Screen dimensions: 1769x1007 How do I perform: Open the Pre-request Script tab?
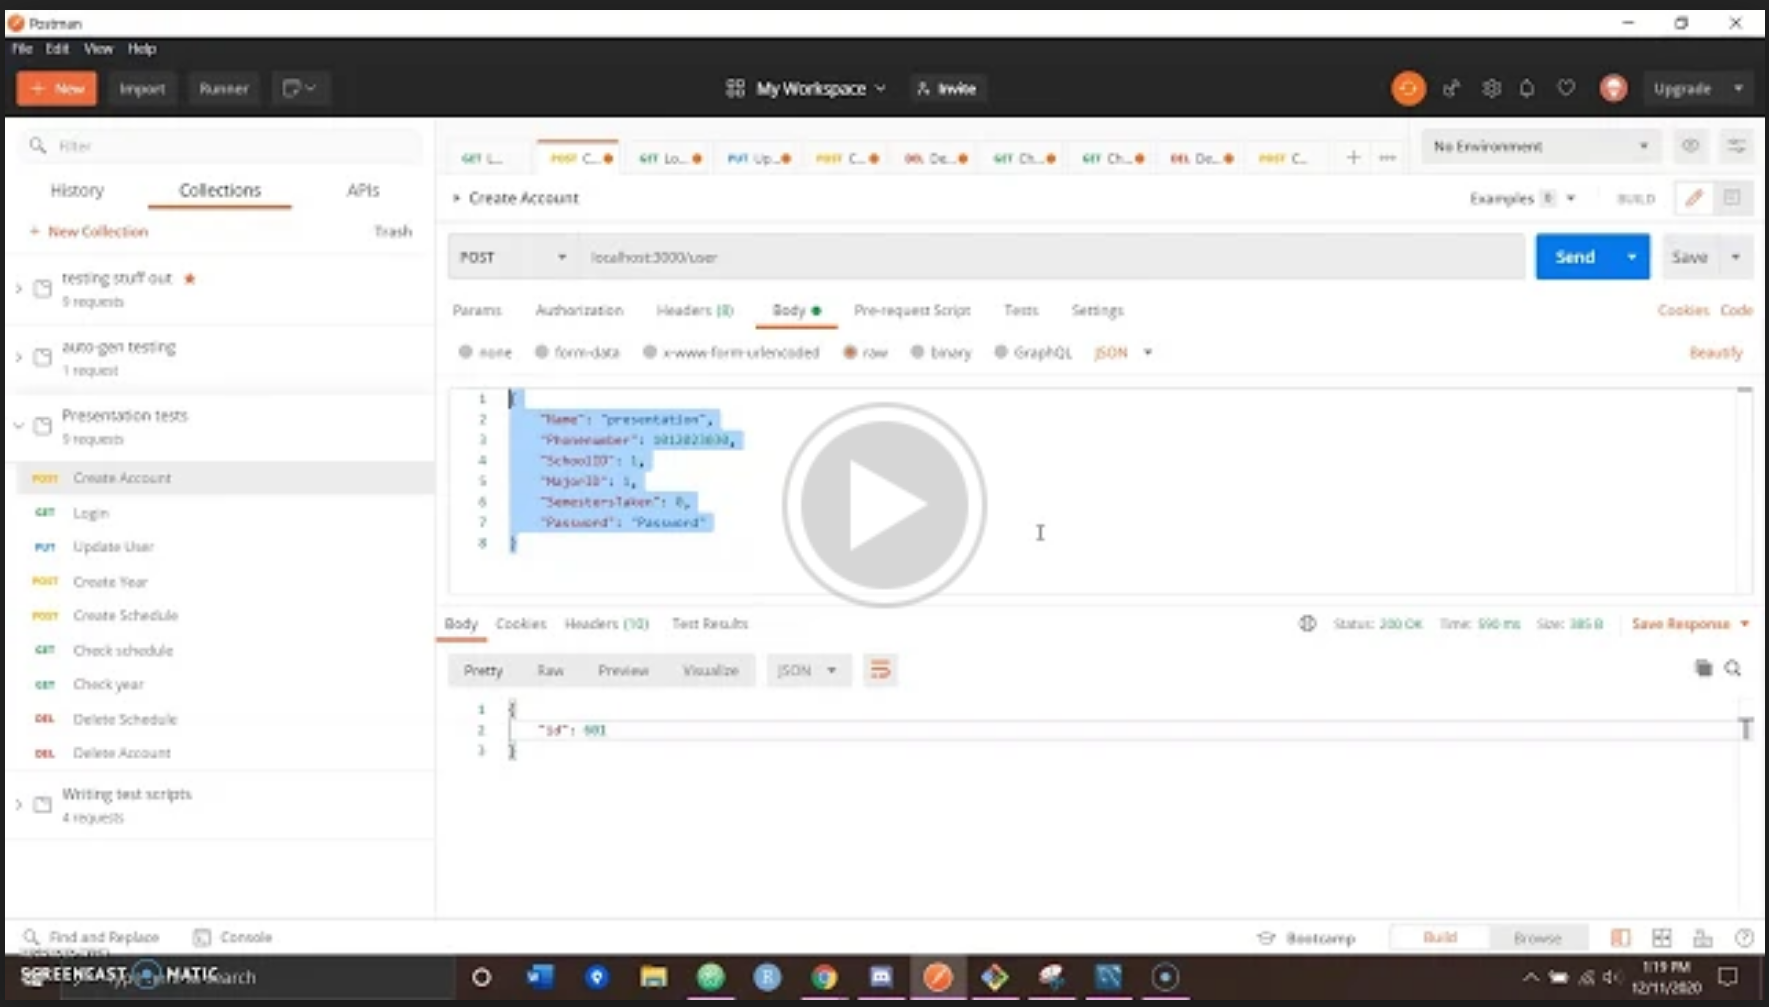pos(912,310)
